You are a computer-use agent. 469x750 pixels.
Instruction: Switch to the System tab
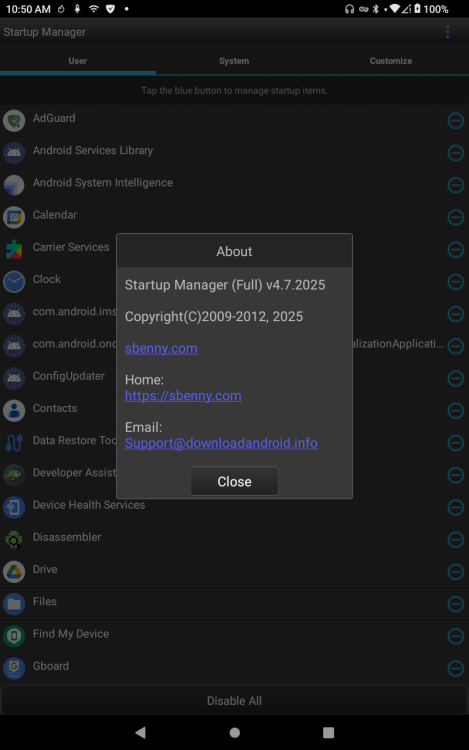[234, 61]
